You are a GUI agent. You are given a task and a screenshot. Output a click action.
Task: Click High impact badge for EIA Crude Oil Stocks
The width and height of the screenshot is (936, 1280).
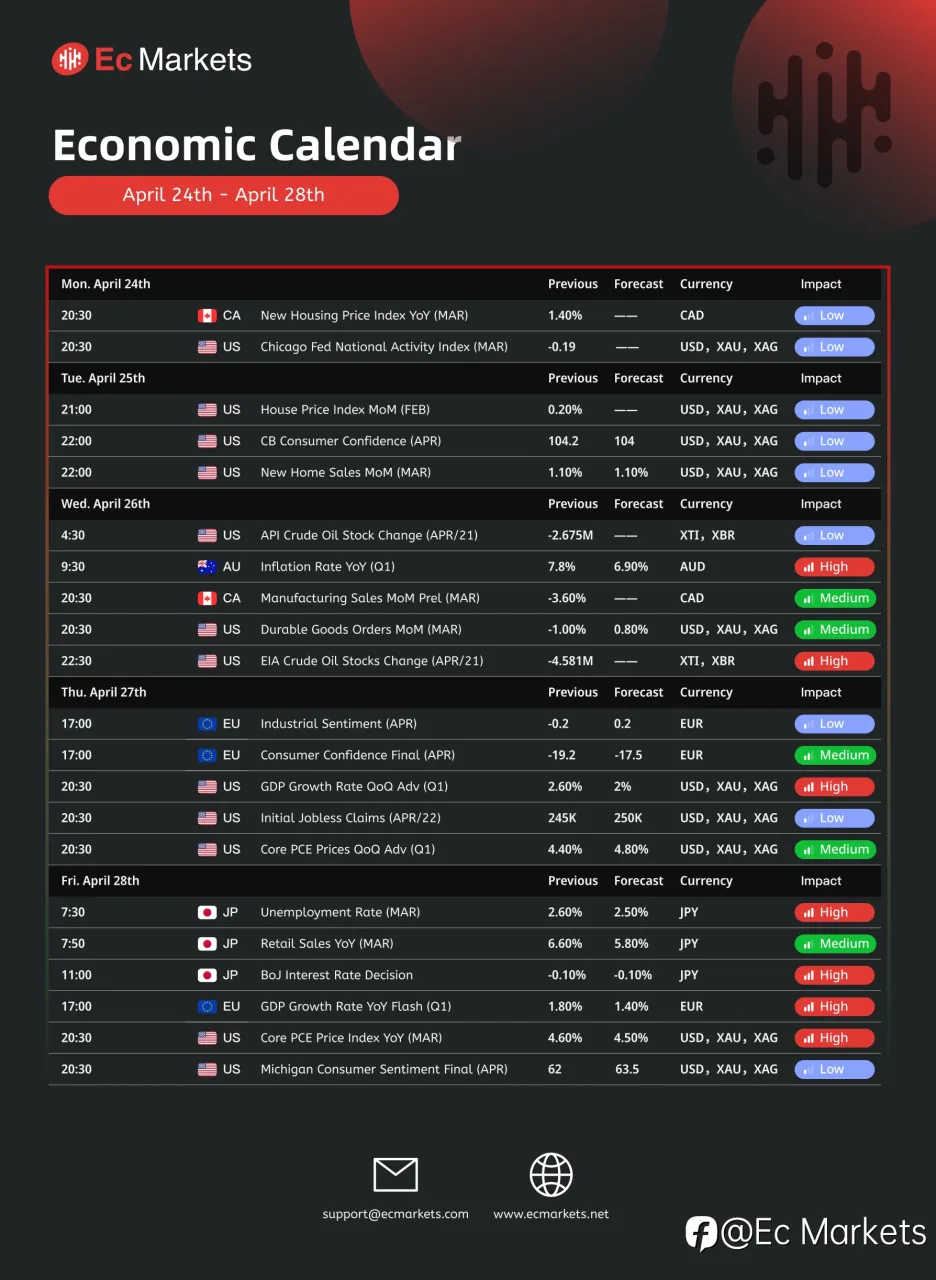[x=834, y=661]
